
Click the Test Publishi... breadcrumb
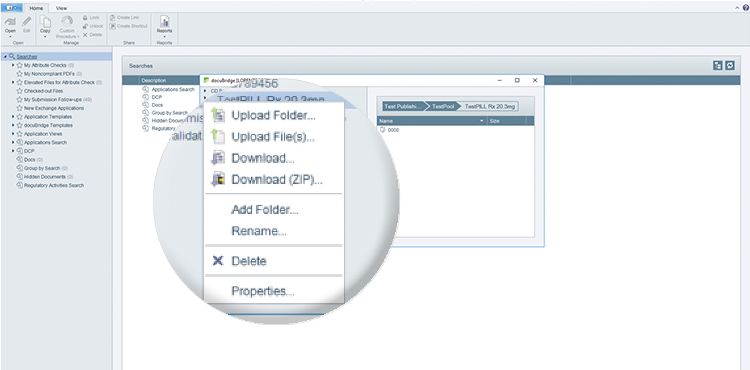[x=403, y=106]
